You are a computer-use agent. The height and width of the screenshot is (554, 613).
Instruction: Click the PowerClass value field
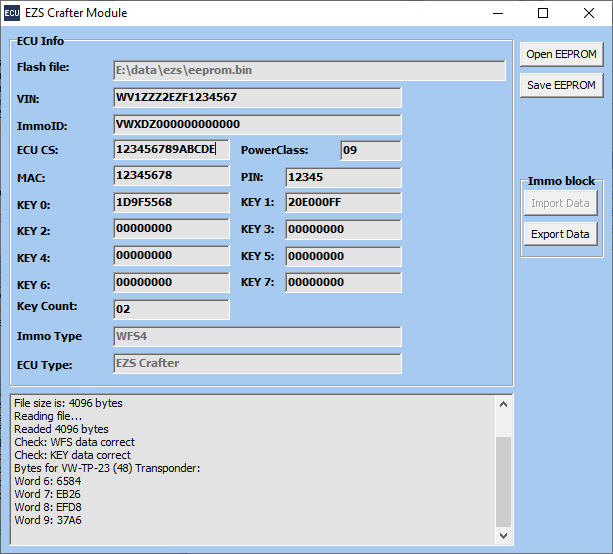coord(370,151)
